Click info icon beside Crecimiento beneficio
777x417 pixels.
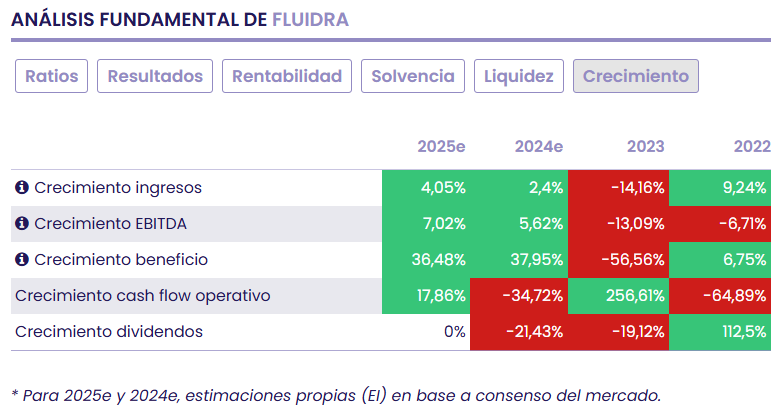click(22, 260)
